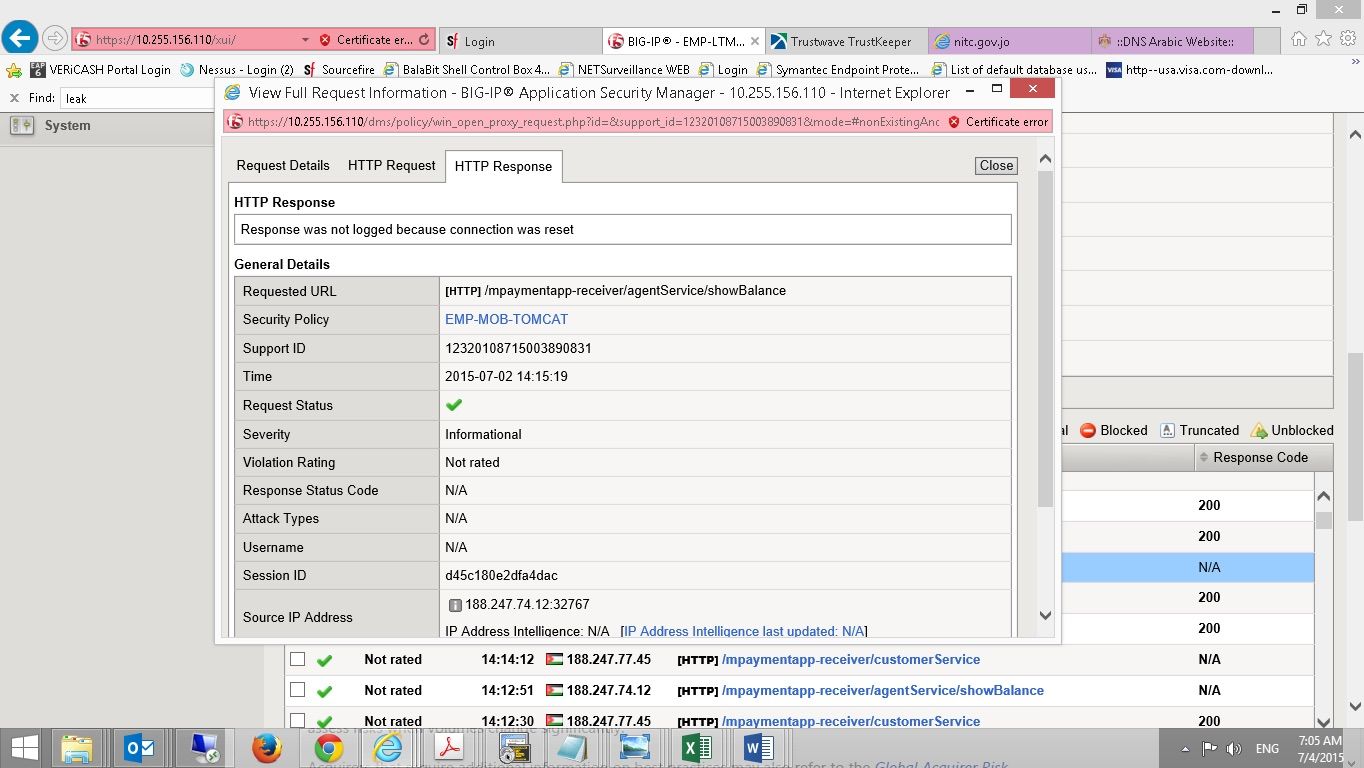Select checkbox in the 14:12:30 request row
This screenshot has height=768, width=1364.
point(297,720)
